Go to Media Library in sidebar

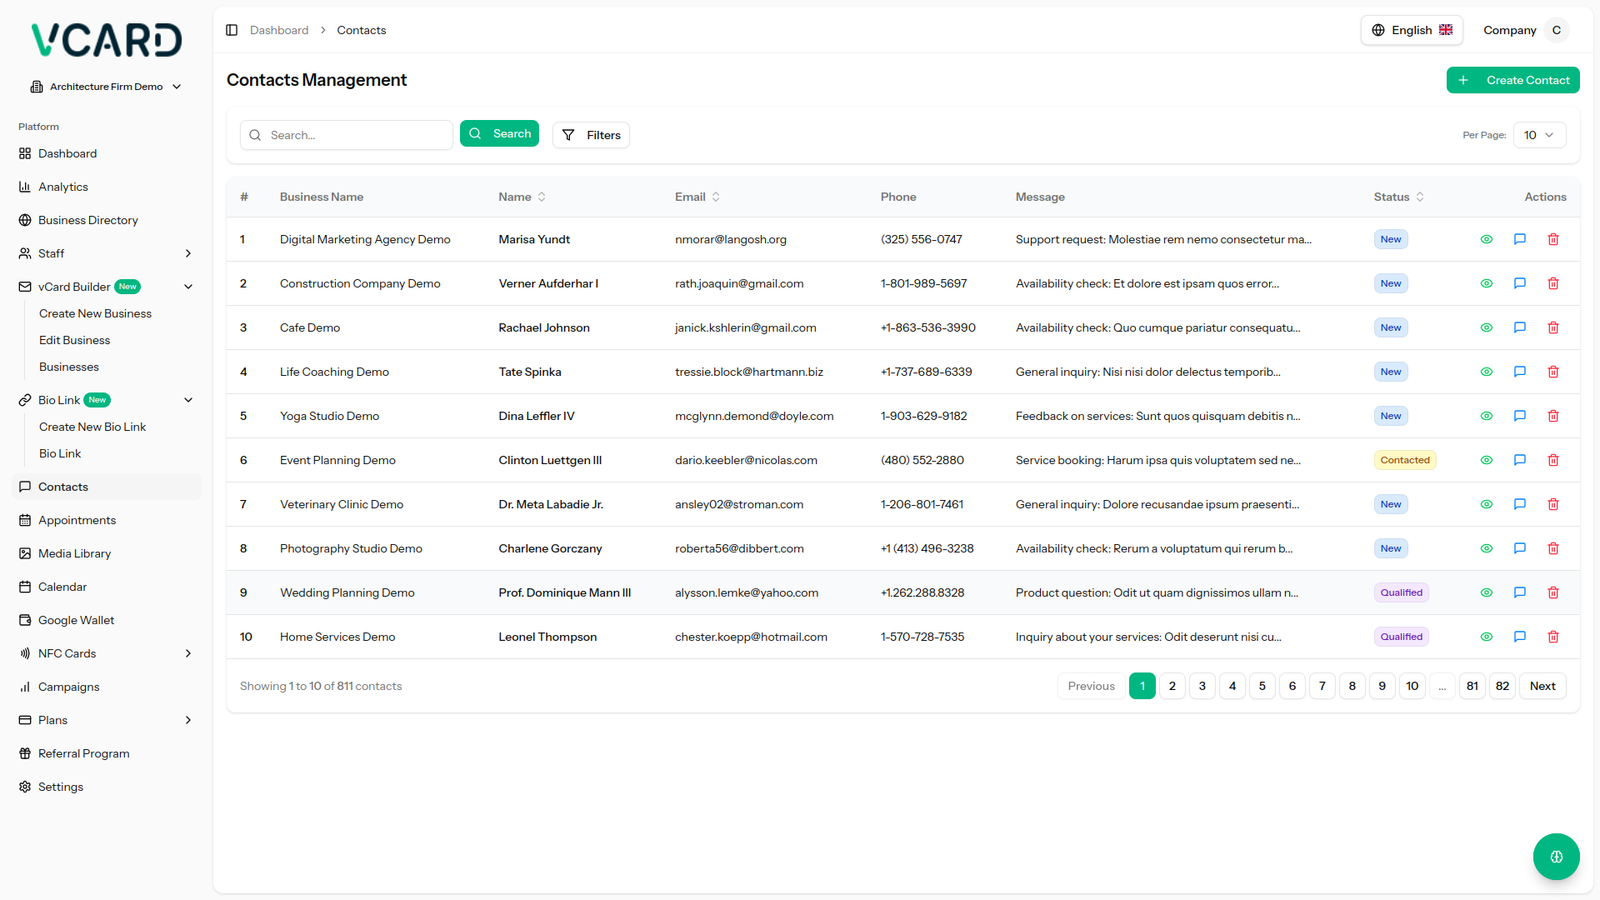tap(74, 554)
